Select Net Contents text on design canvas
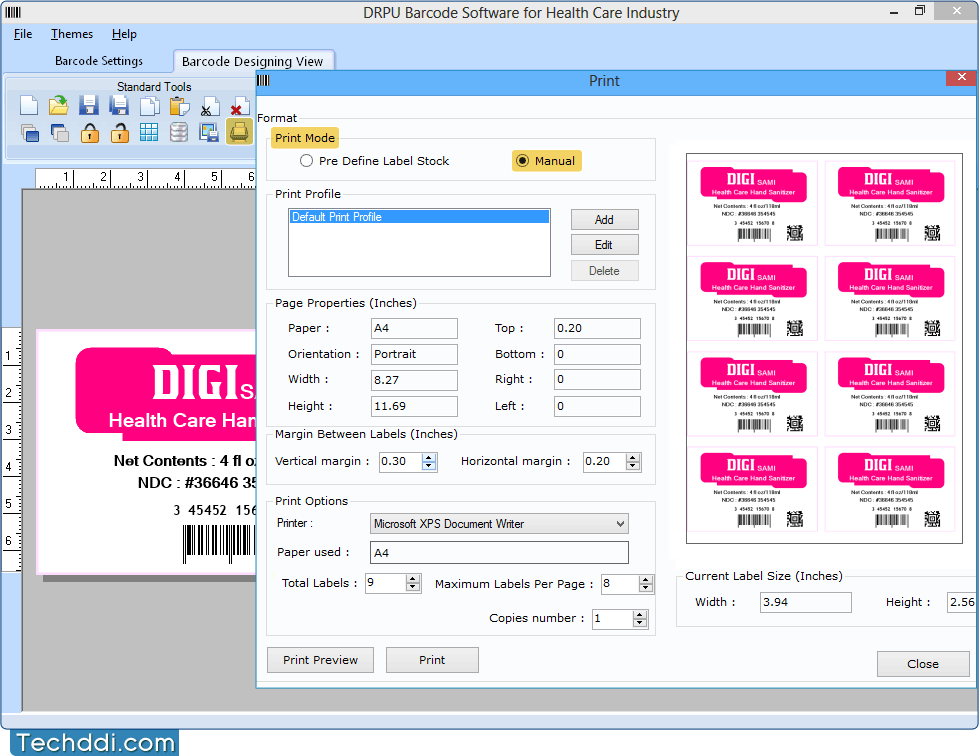This screenshot has height=756, width=979. (184, 461)
